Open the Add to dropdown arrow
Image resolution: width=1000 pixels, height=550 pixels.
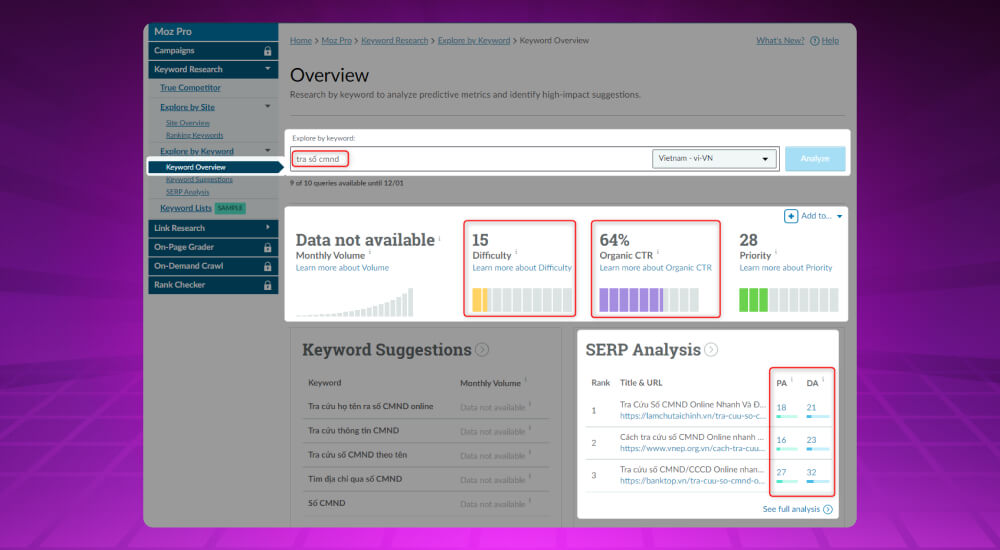coord(839,216)
